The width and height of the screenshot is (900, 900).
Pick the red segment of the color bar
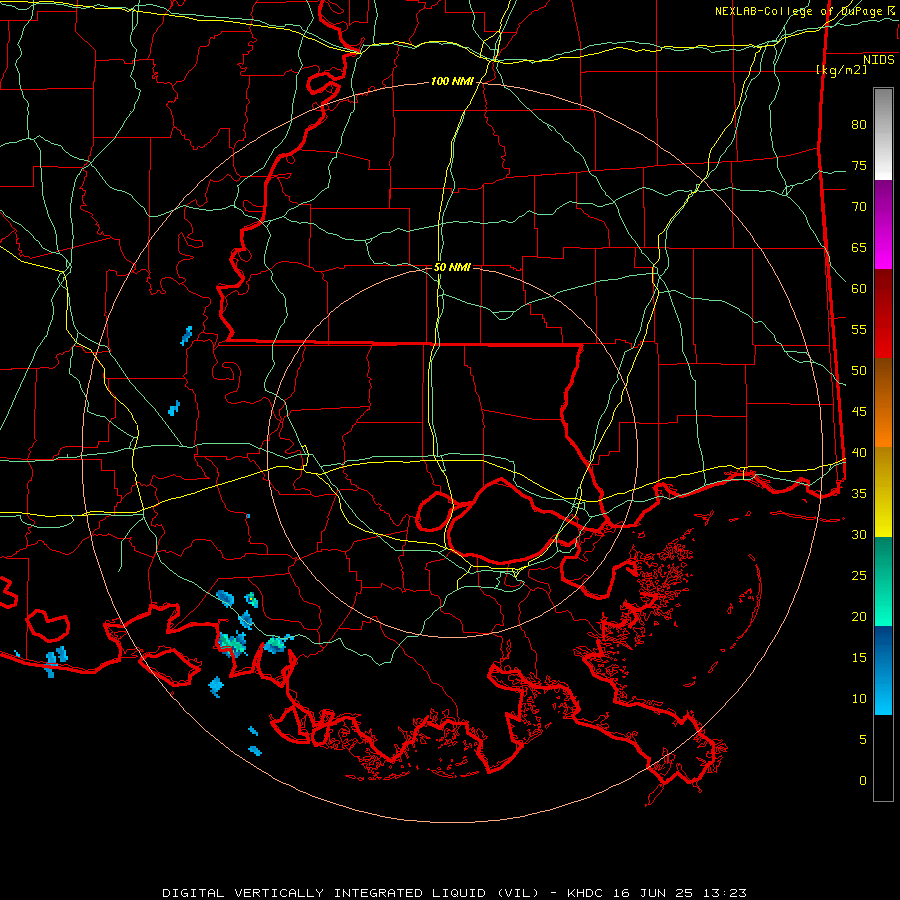click(883, 314)
